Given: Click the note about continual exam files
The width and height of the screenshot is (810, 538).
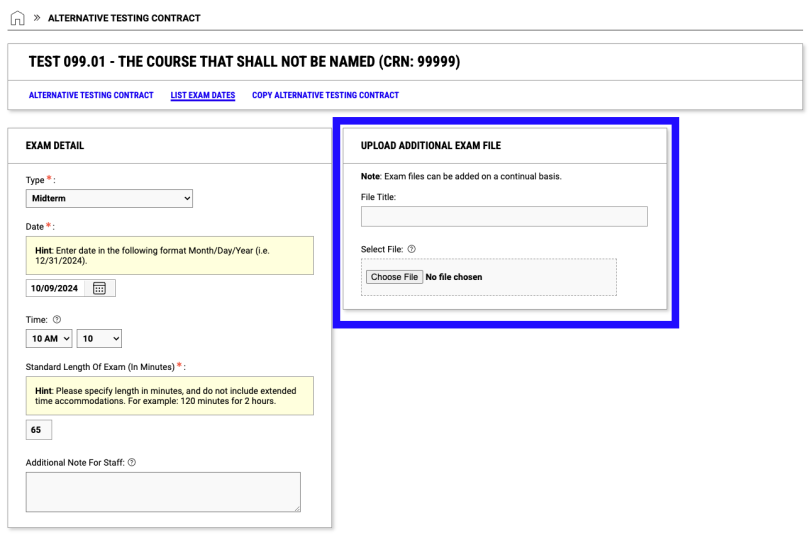Looking at the screenshot, I should (x=461, y=176).
